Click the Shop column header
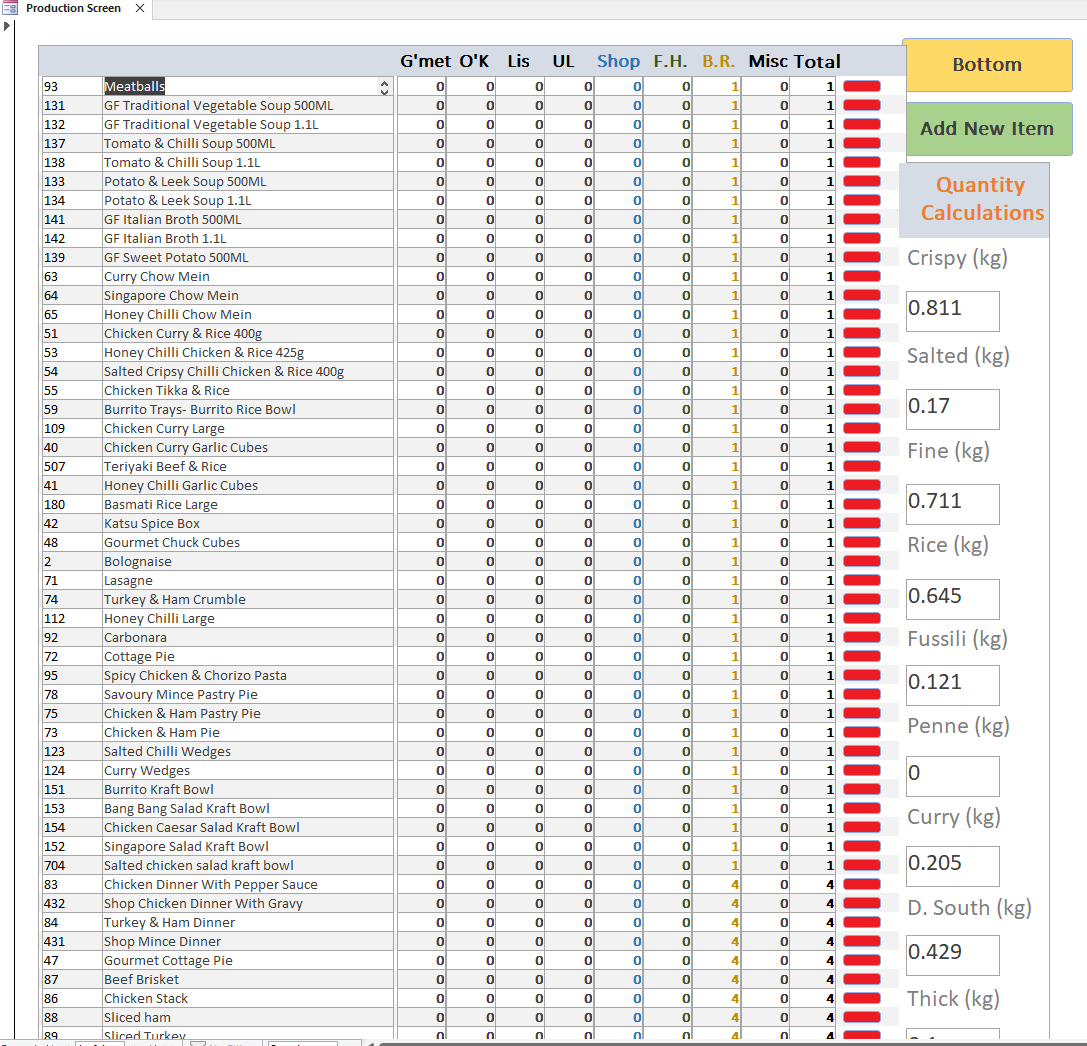Screen dimensions: 1087x1046 pyautogui.click(x=618, y=62)
